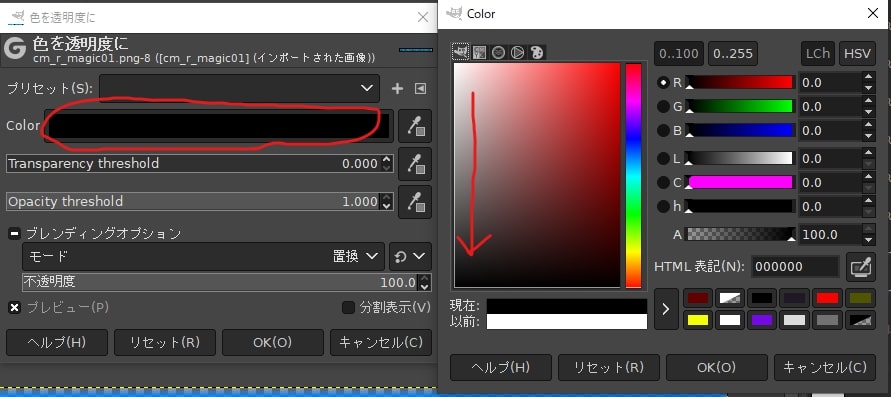
Task: Click OK(O) in the Color dialog
Action: click(x=717, y=367)
